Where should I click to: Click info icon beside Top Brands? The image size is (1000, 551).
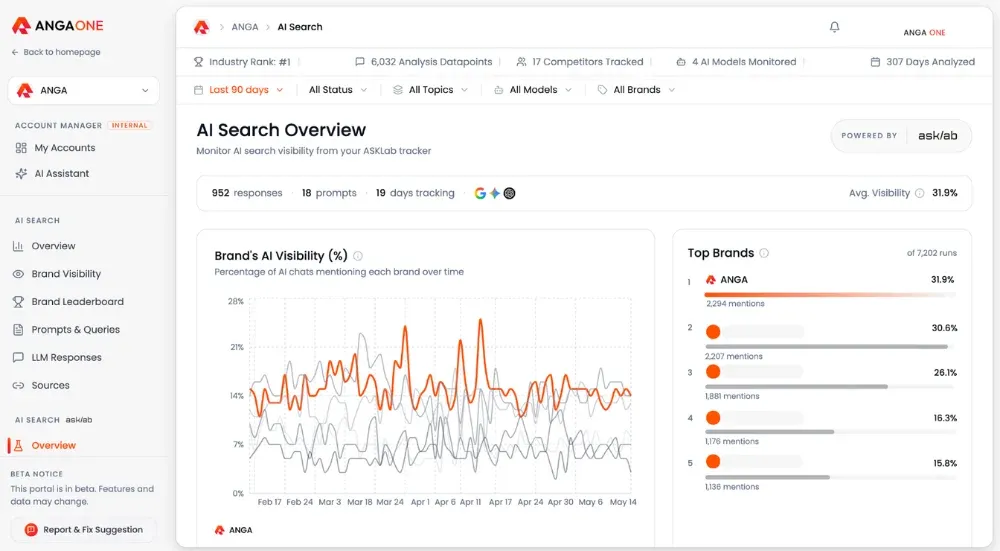pos(764,253)
